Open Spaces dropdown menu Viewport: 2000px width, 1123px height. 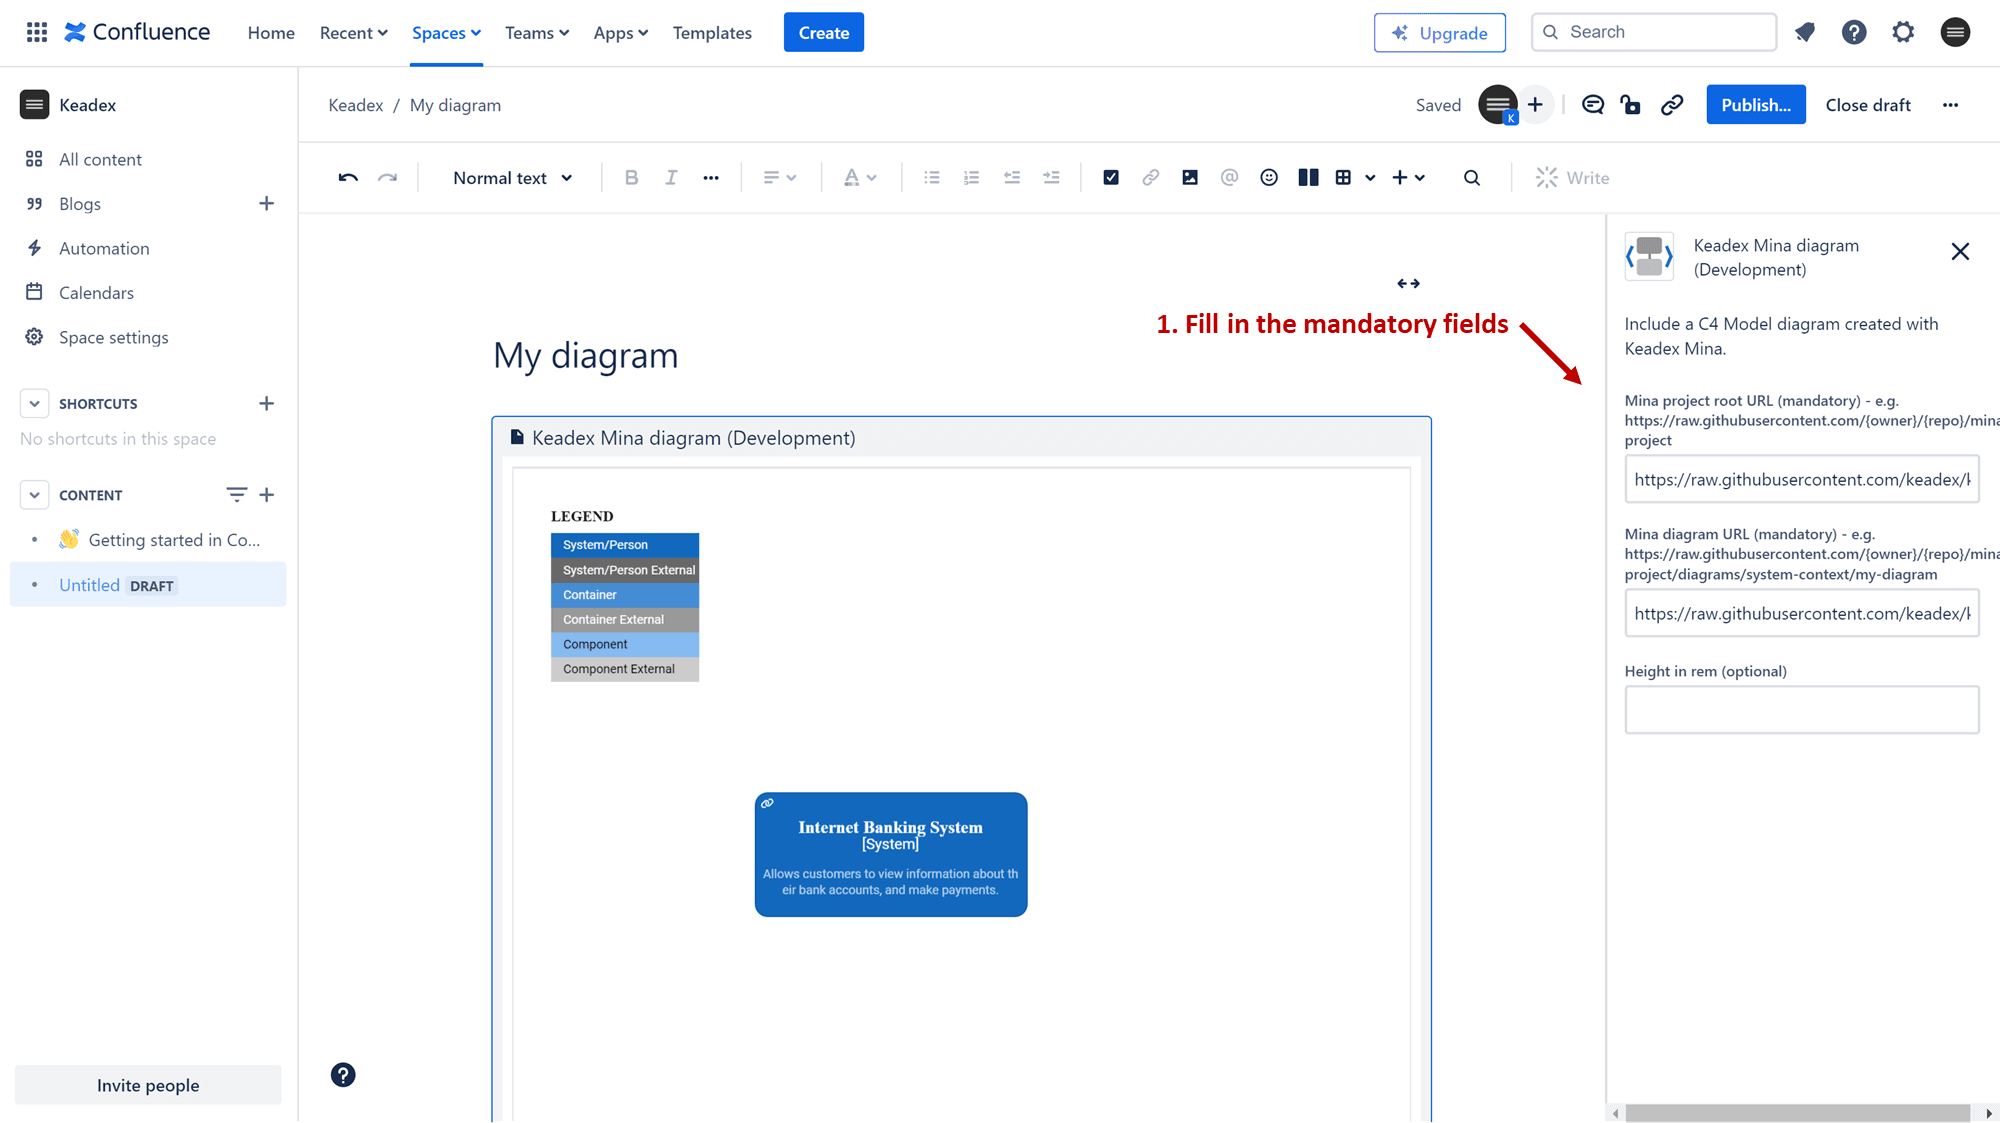coord(446,33)
